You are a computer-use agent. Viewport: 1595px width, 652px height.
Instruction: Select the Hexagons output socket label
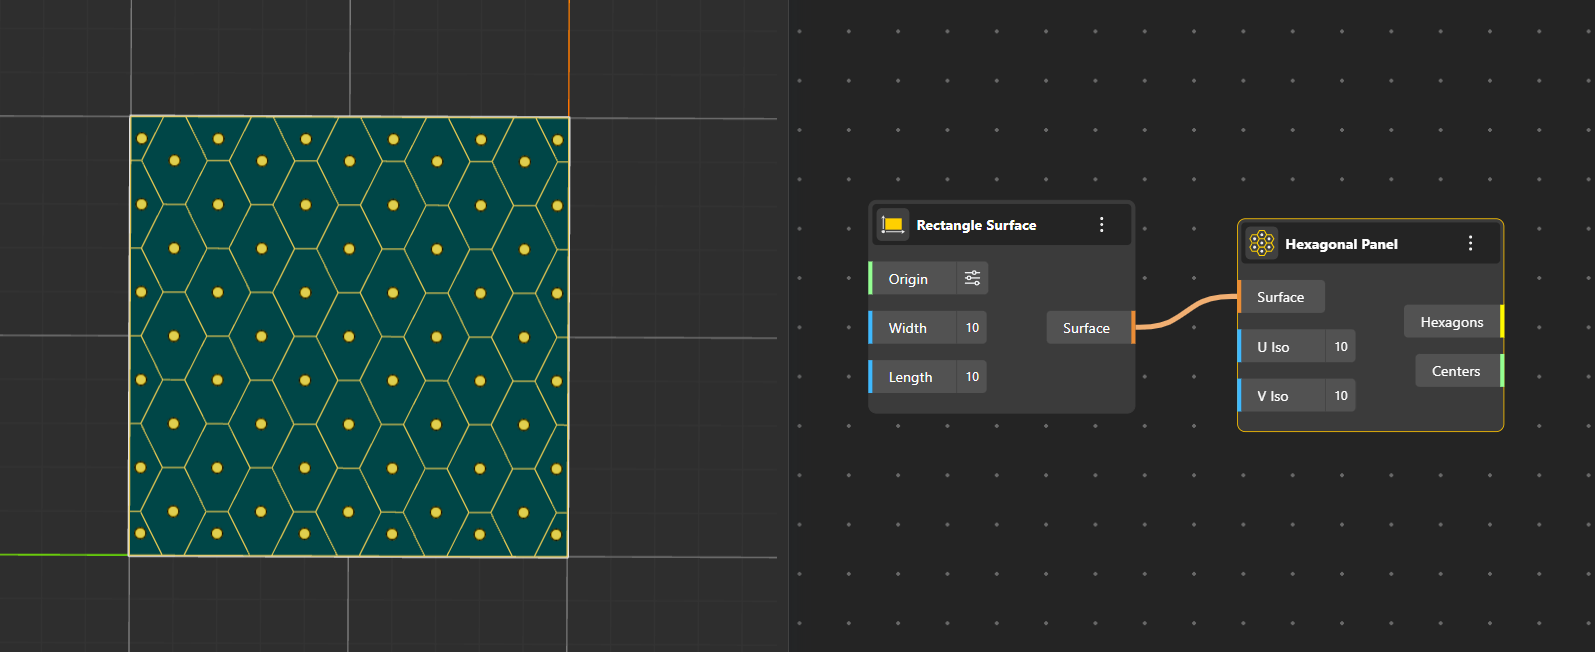coord(1452,322)
